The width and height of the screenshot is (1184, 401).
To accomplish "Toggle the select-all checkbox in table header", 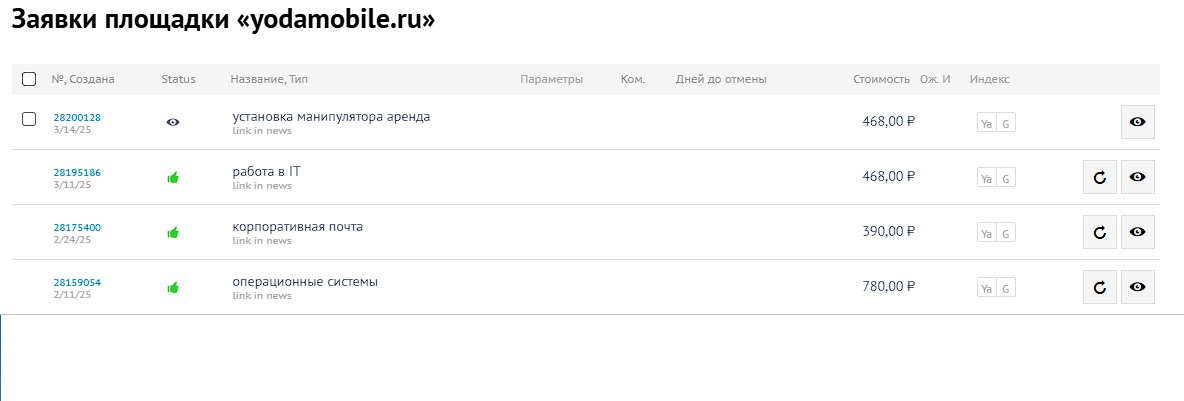I will click(x=29, y=79).
